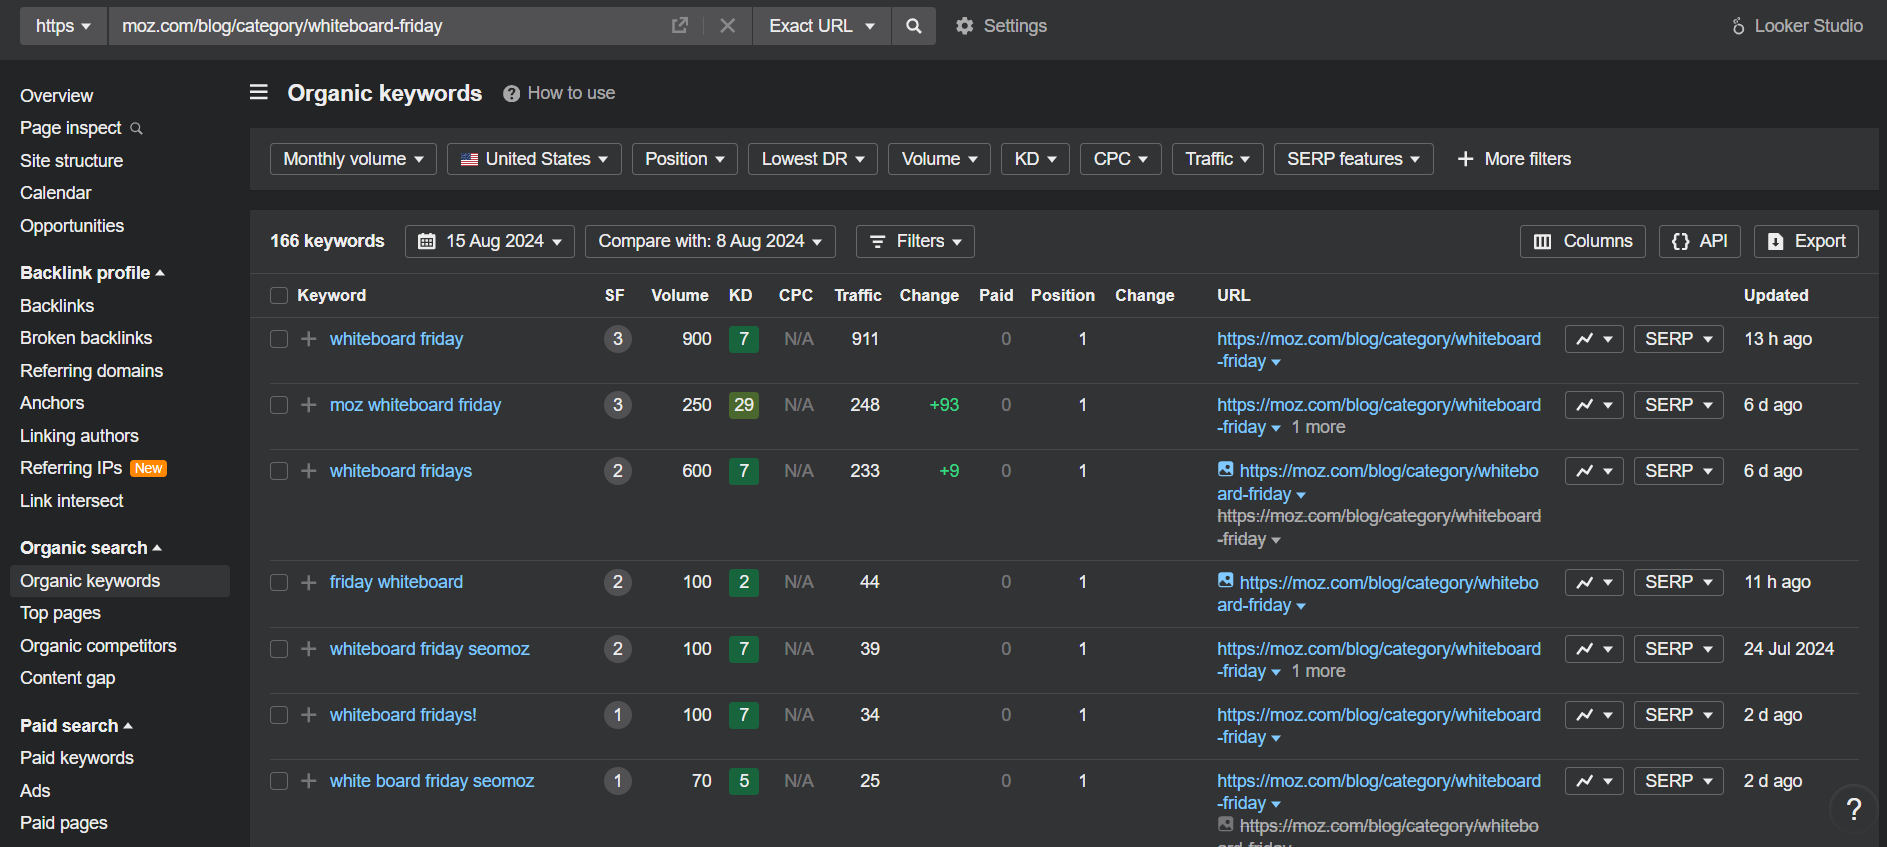Open the Position filter dropdown
This screenshot has width=1887, height=847.
pos(685,159)
